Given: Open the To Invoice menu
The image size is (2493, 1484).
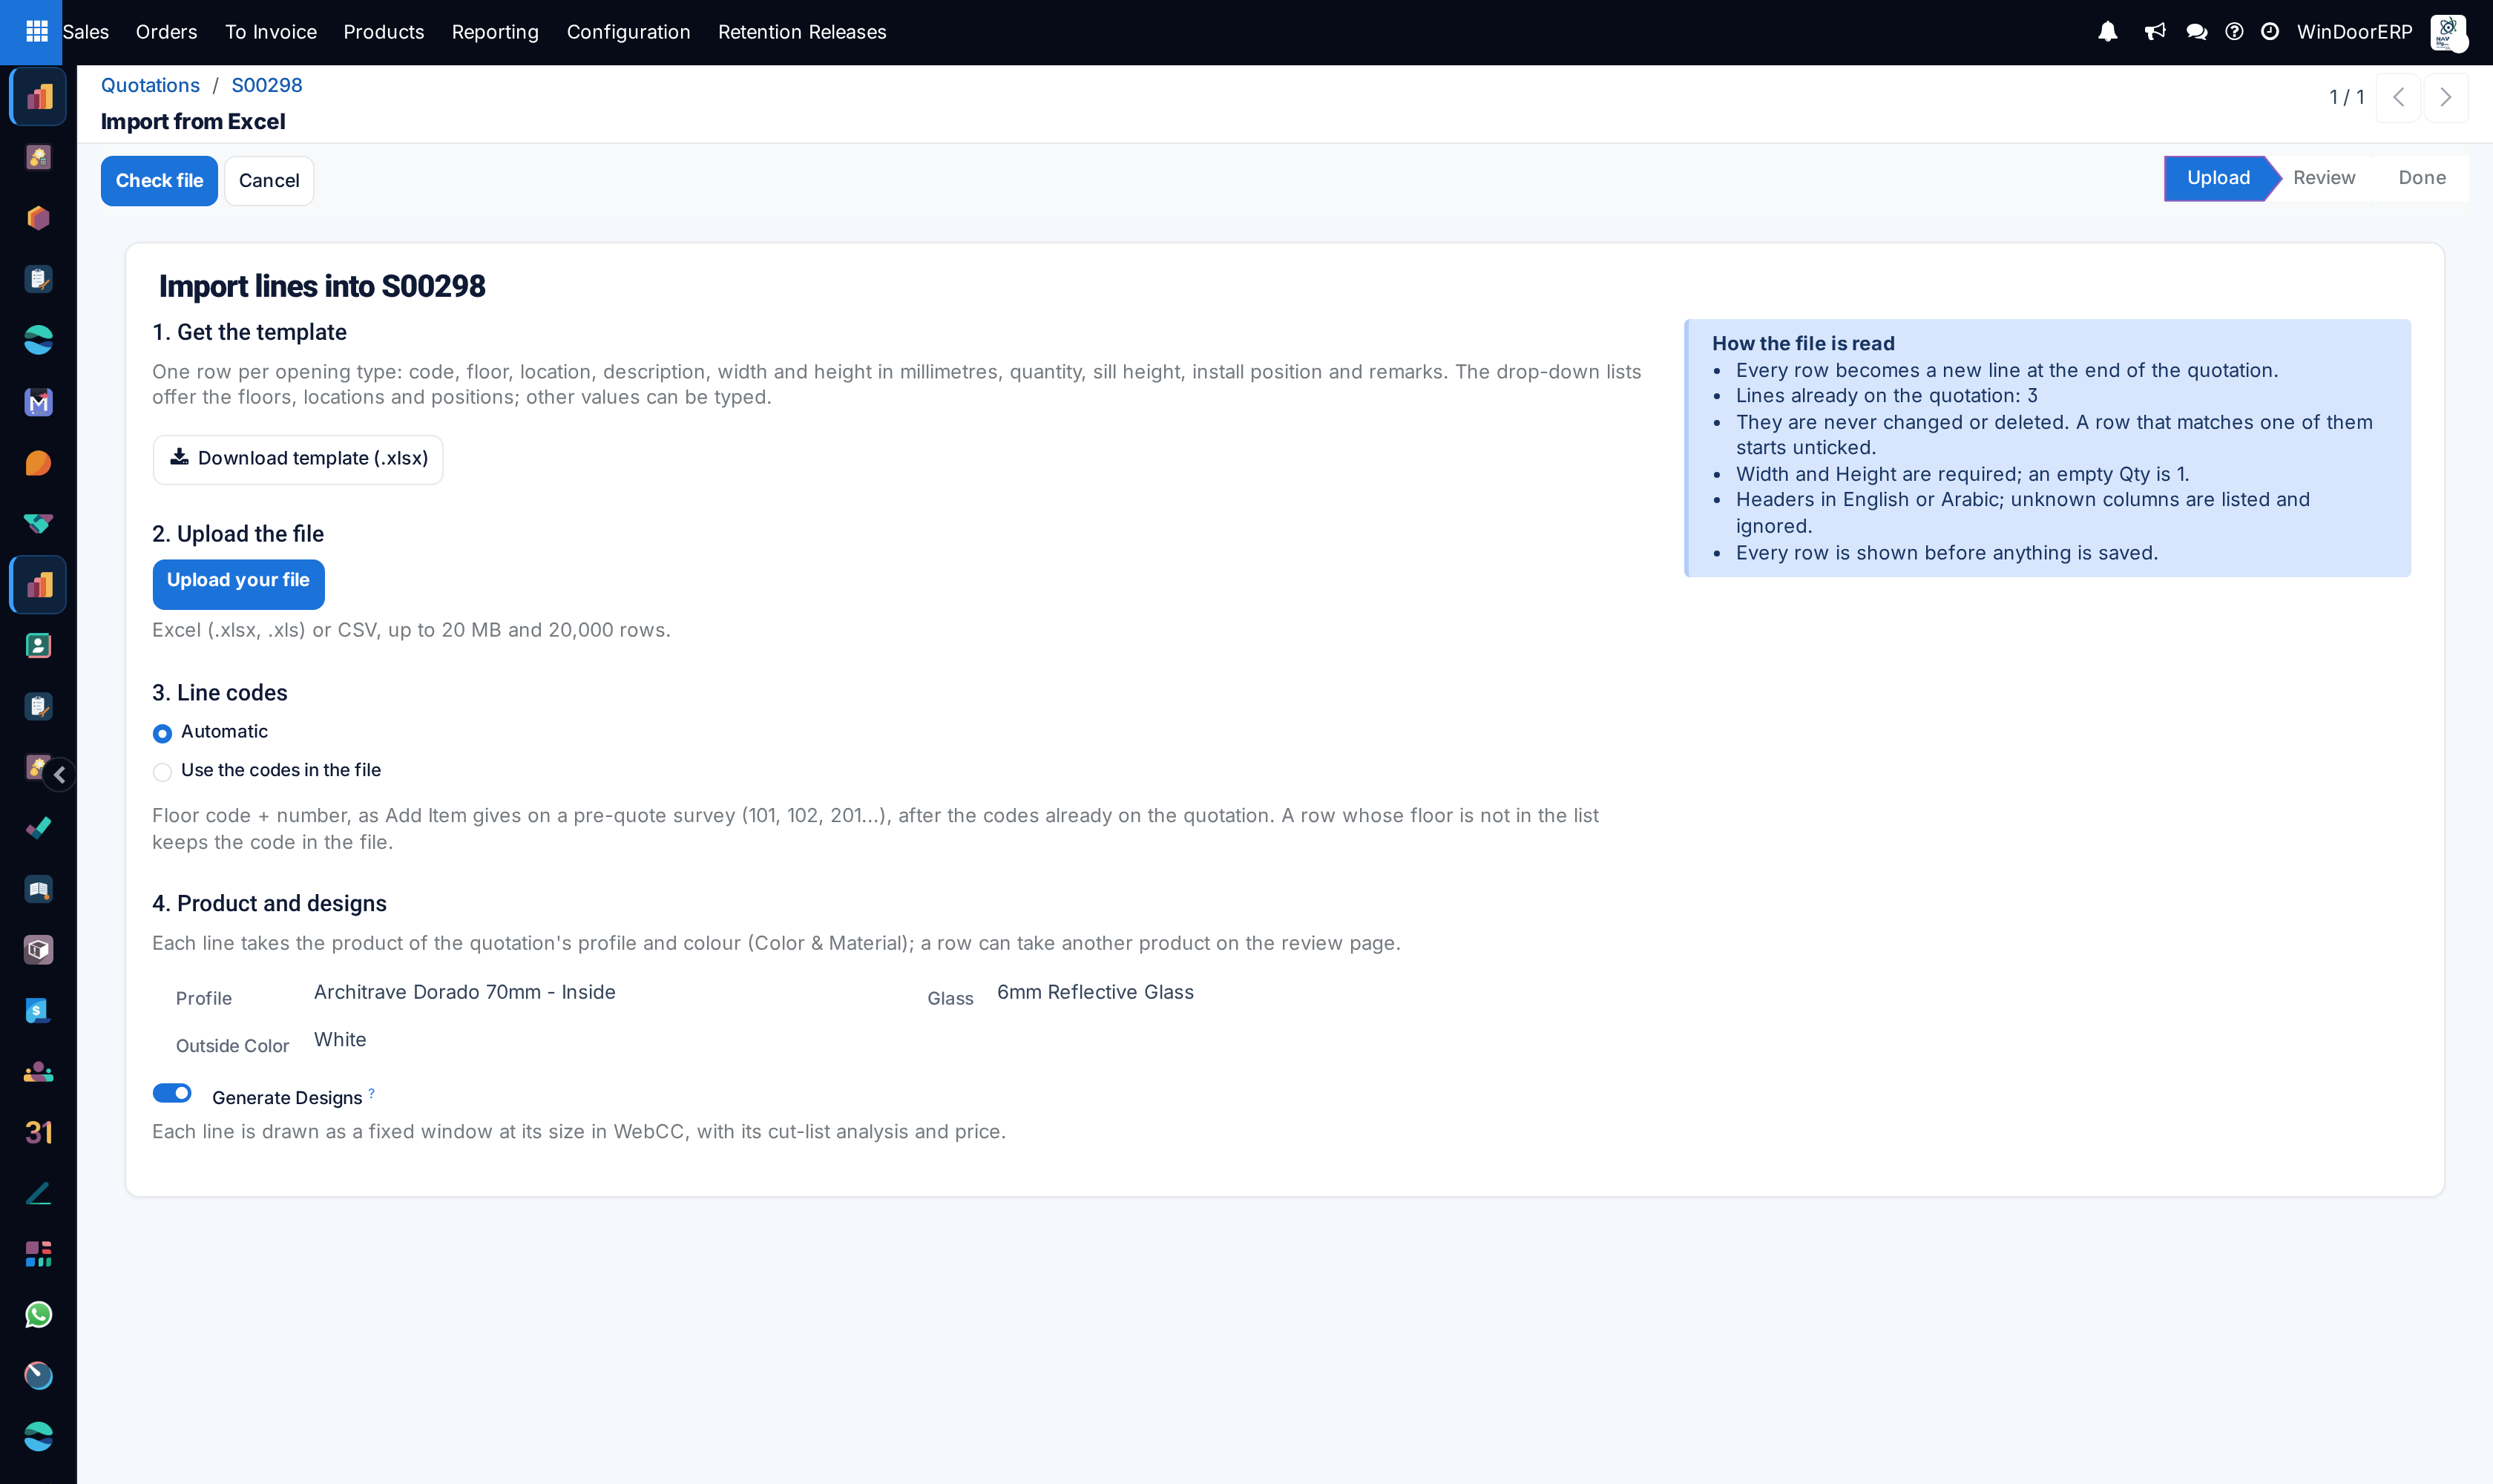Looking at the screenshot, I should (x=270, y=32).
